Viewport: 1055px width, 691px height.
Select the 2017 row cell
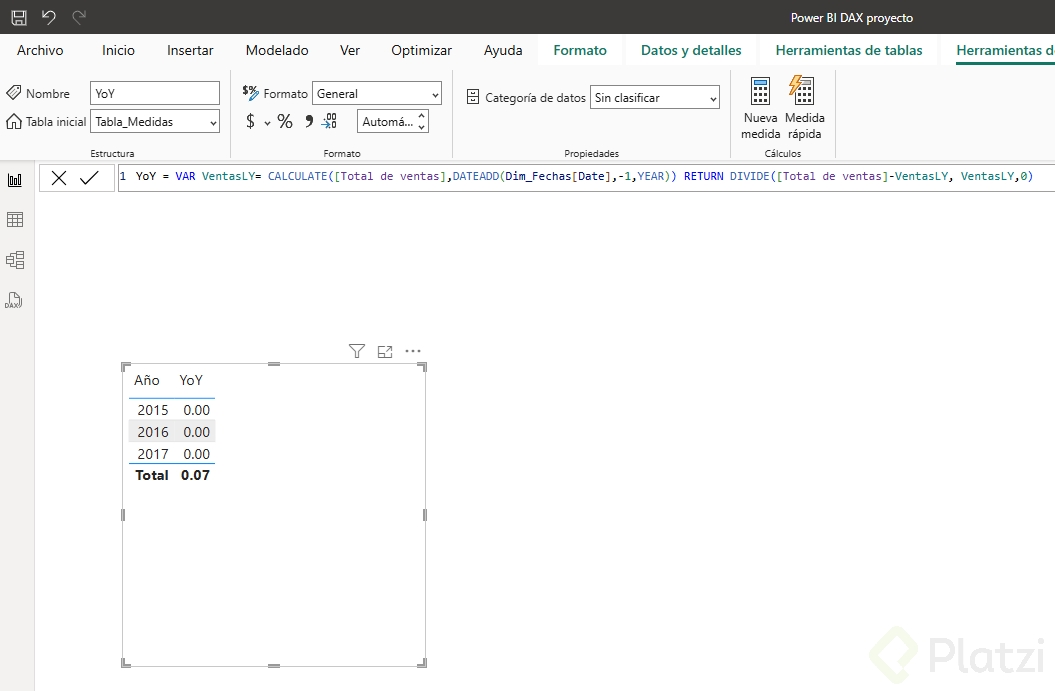[x=153, y=454]
